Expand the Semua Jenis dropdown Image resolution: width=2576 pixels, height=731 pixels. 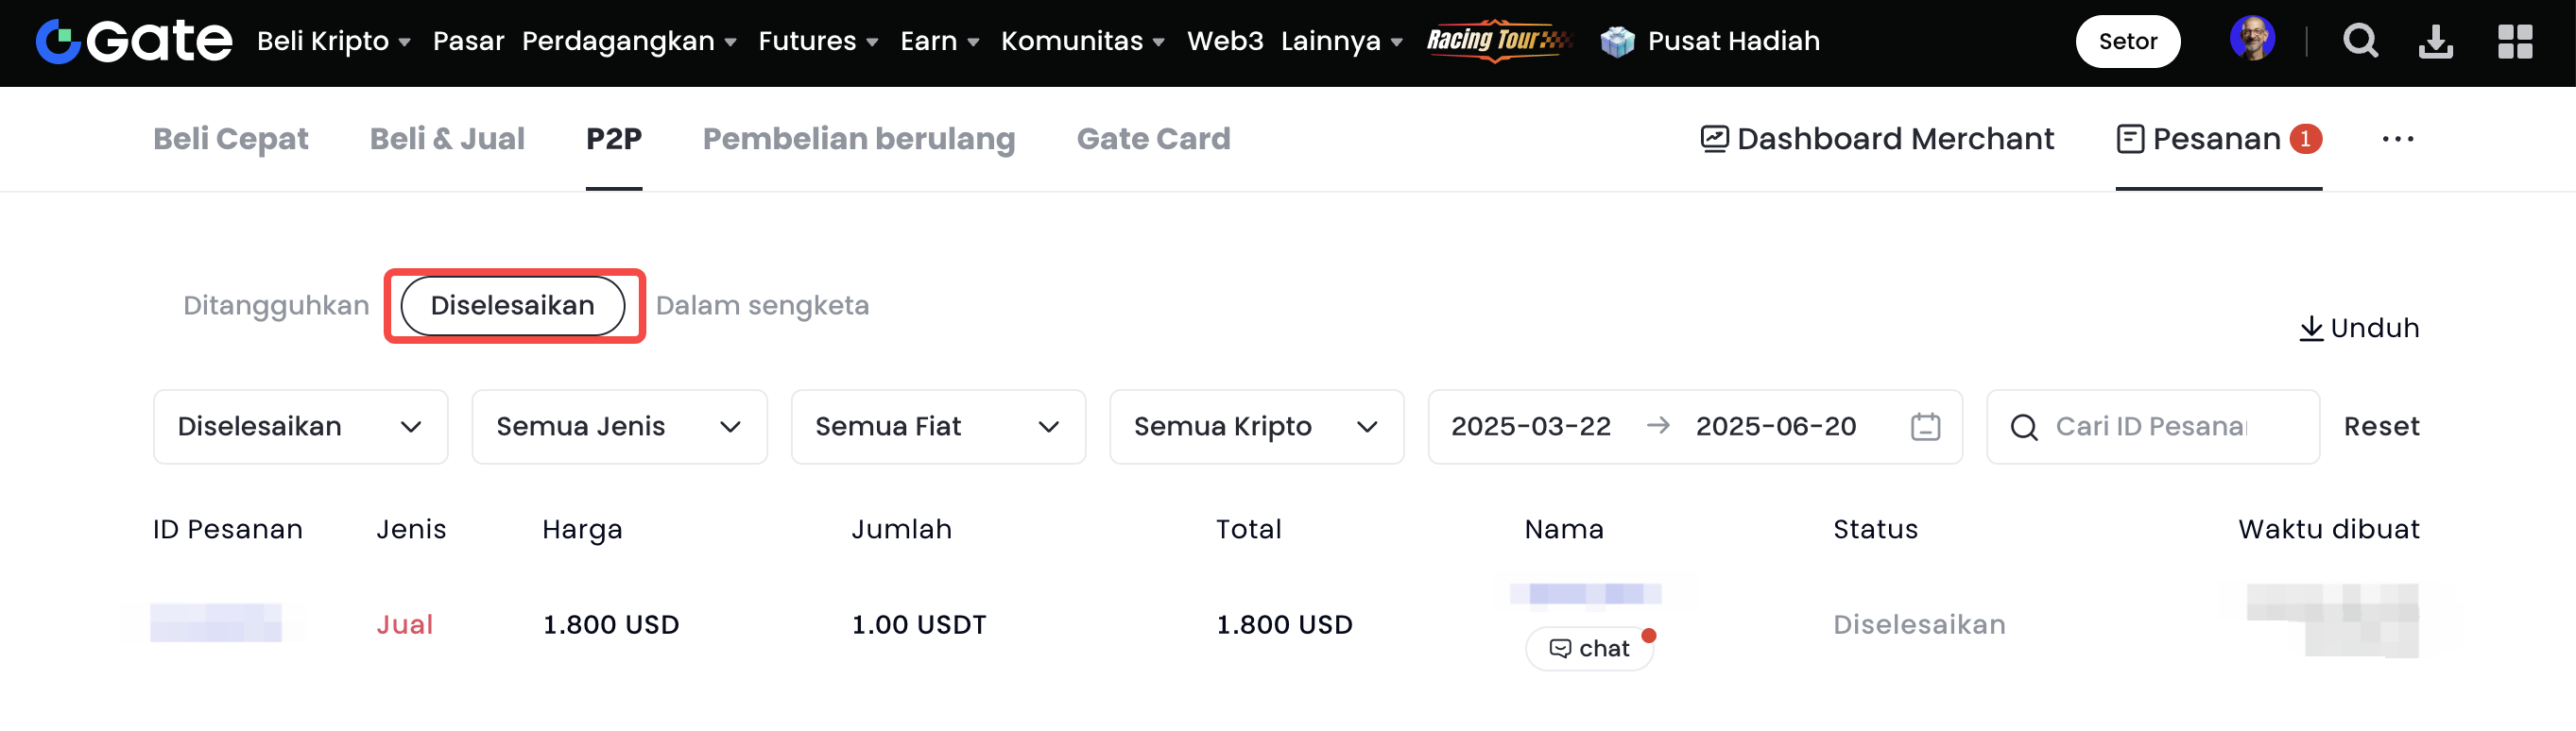pos(619,427)
